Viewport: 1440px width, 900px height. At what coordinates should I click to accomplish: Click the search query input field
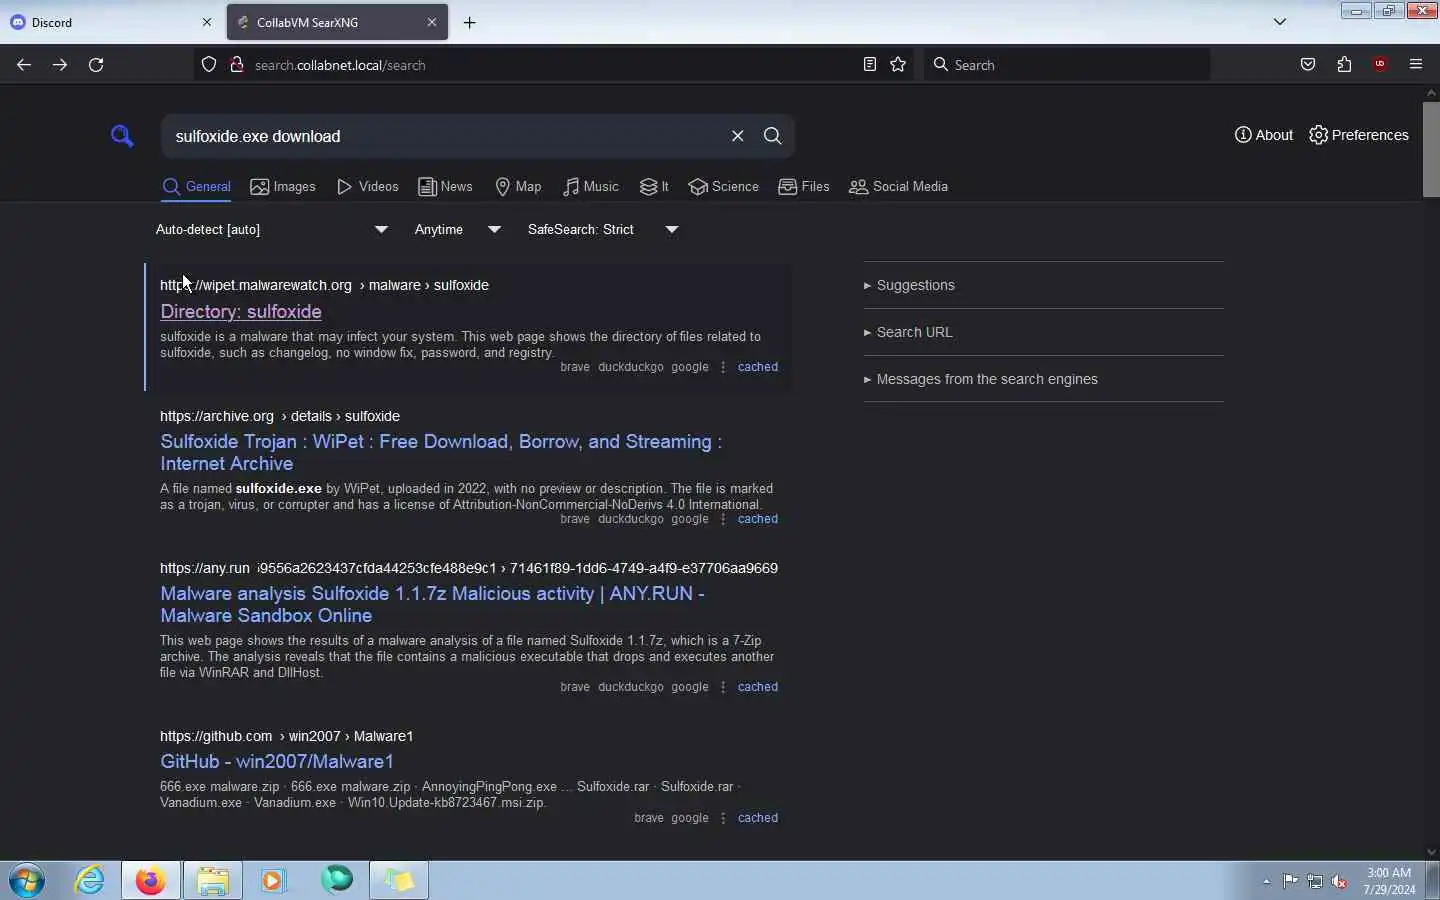point(445,136)
